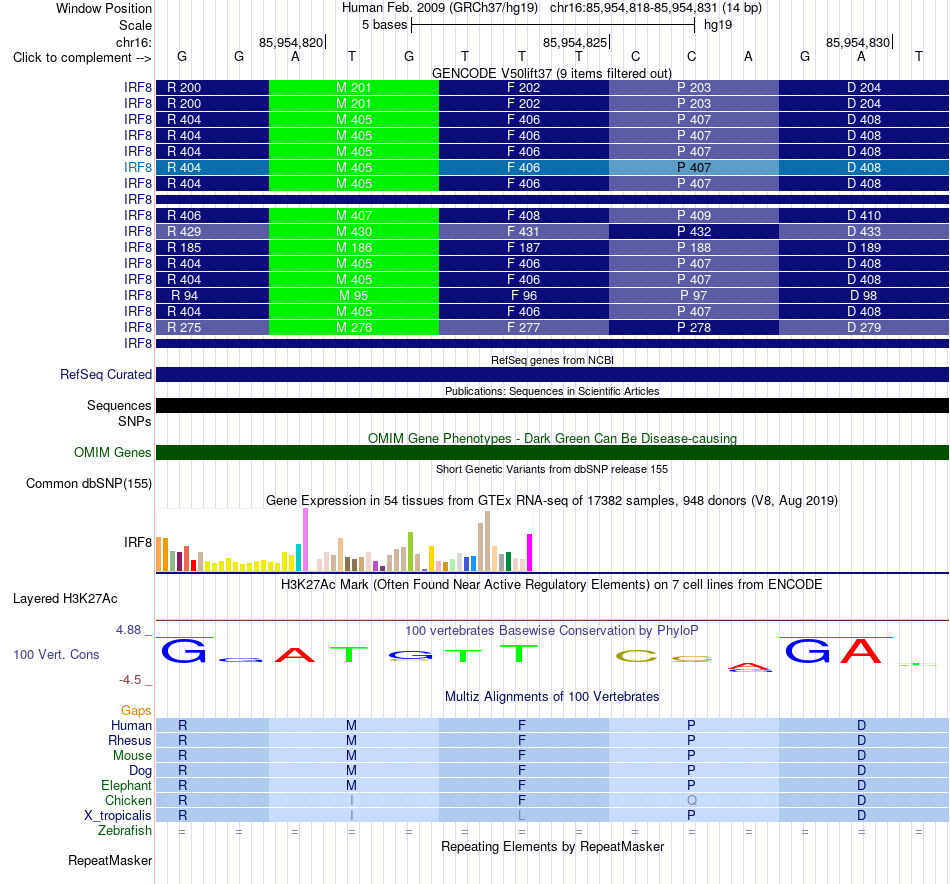
Task: Click the Gaps label in Multiz track
Action: tap(136, 710)
